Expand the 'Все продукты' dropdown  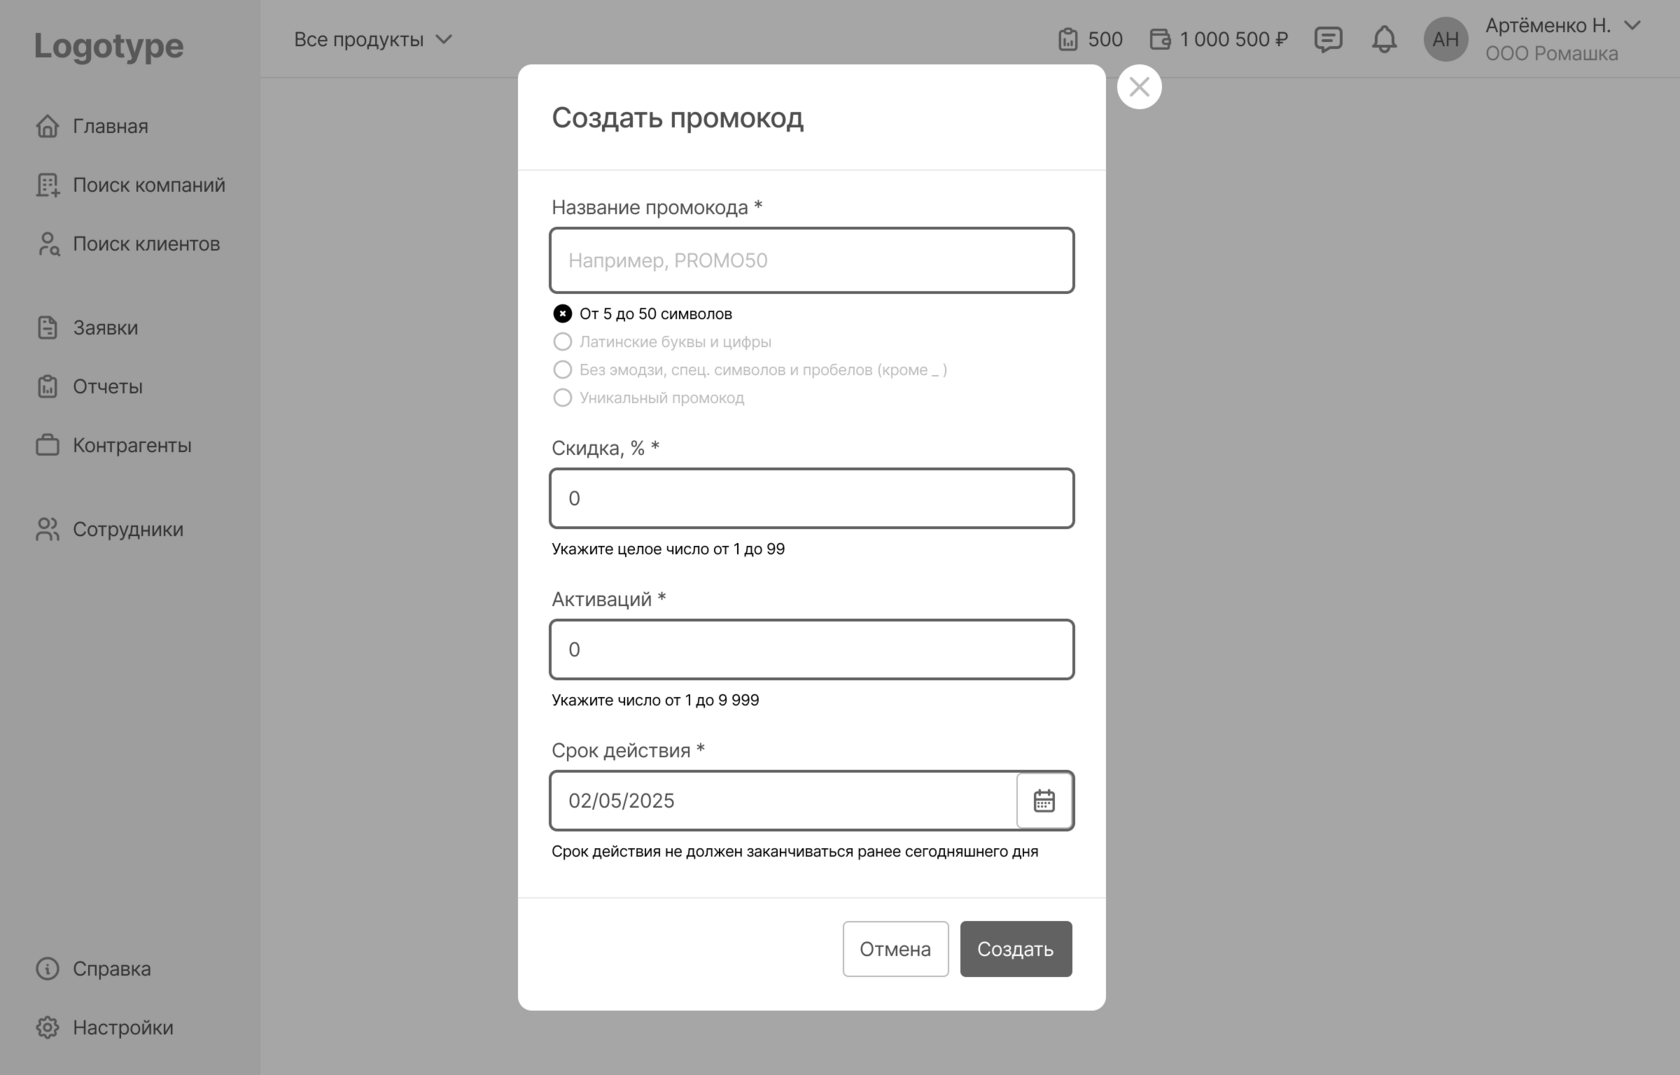click(373, 39)
